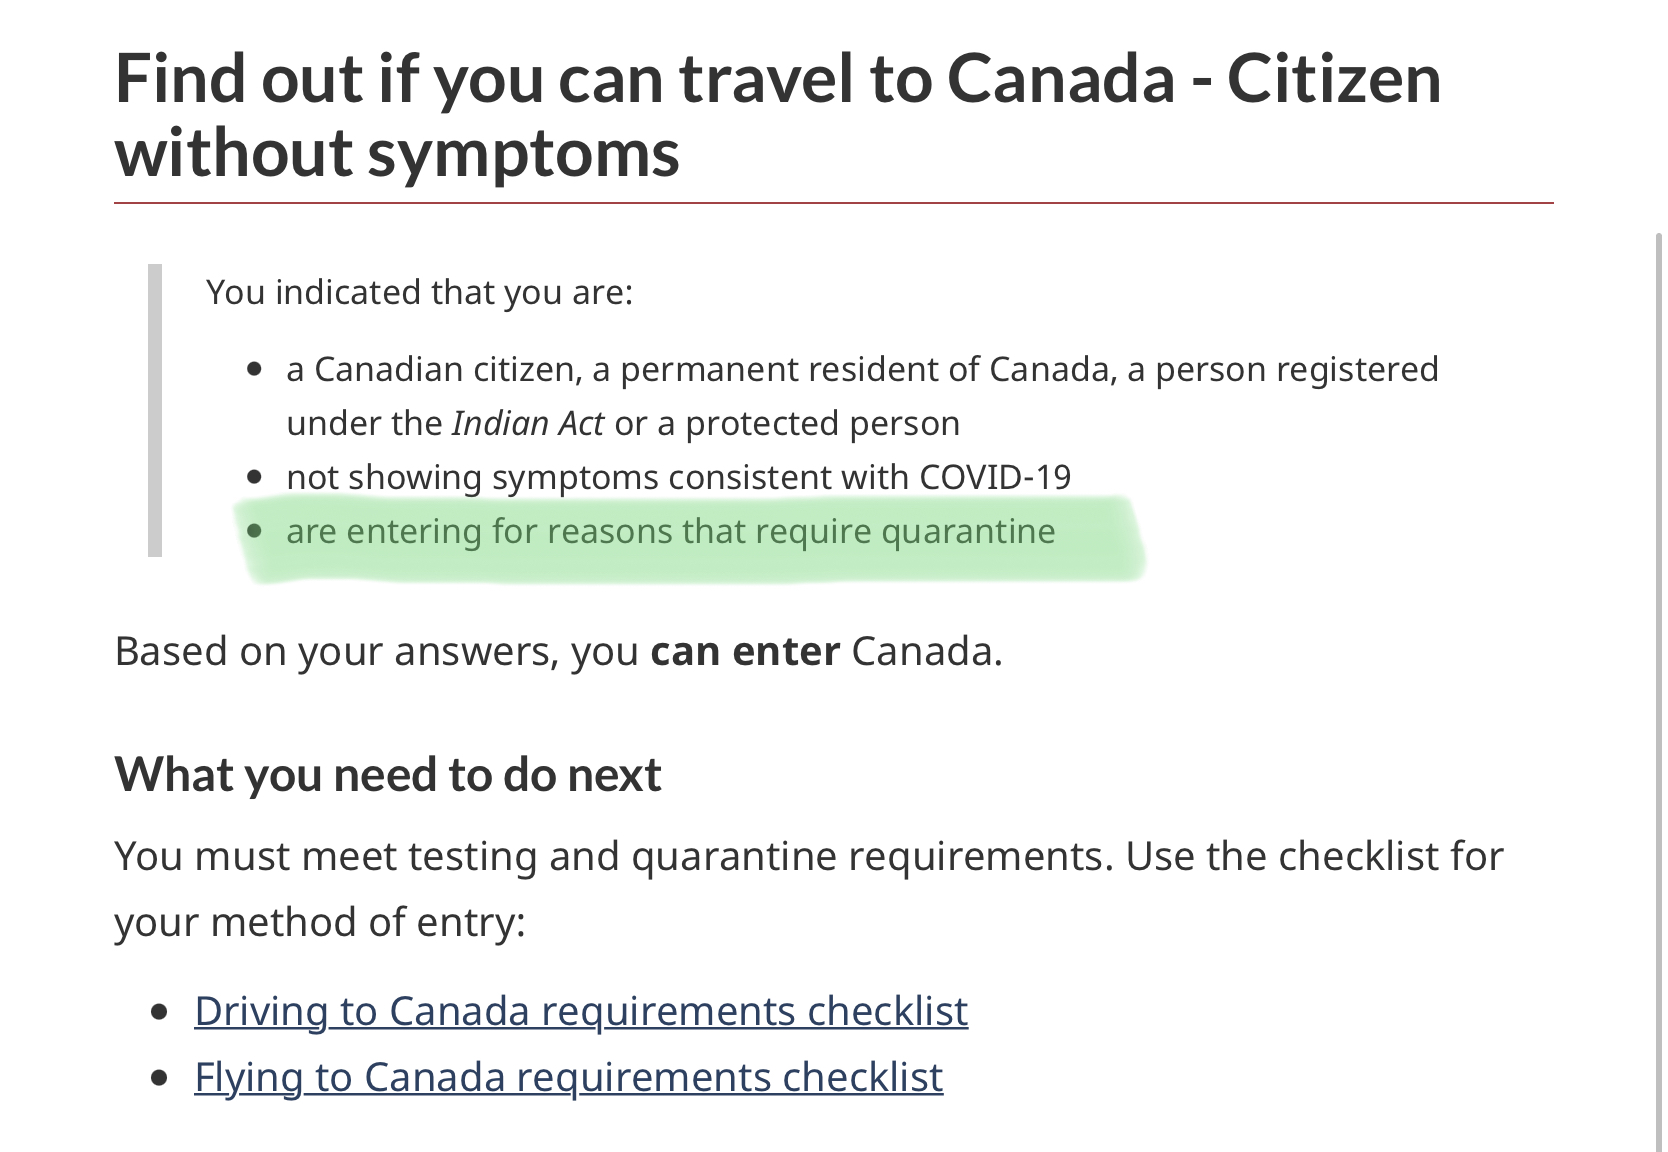1668x1152 pixels.
Task: Click the 'You indicated that you are:' text
Action: (x=420, y=292)
